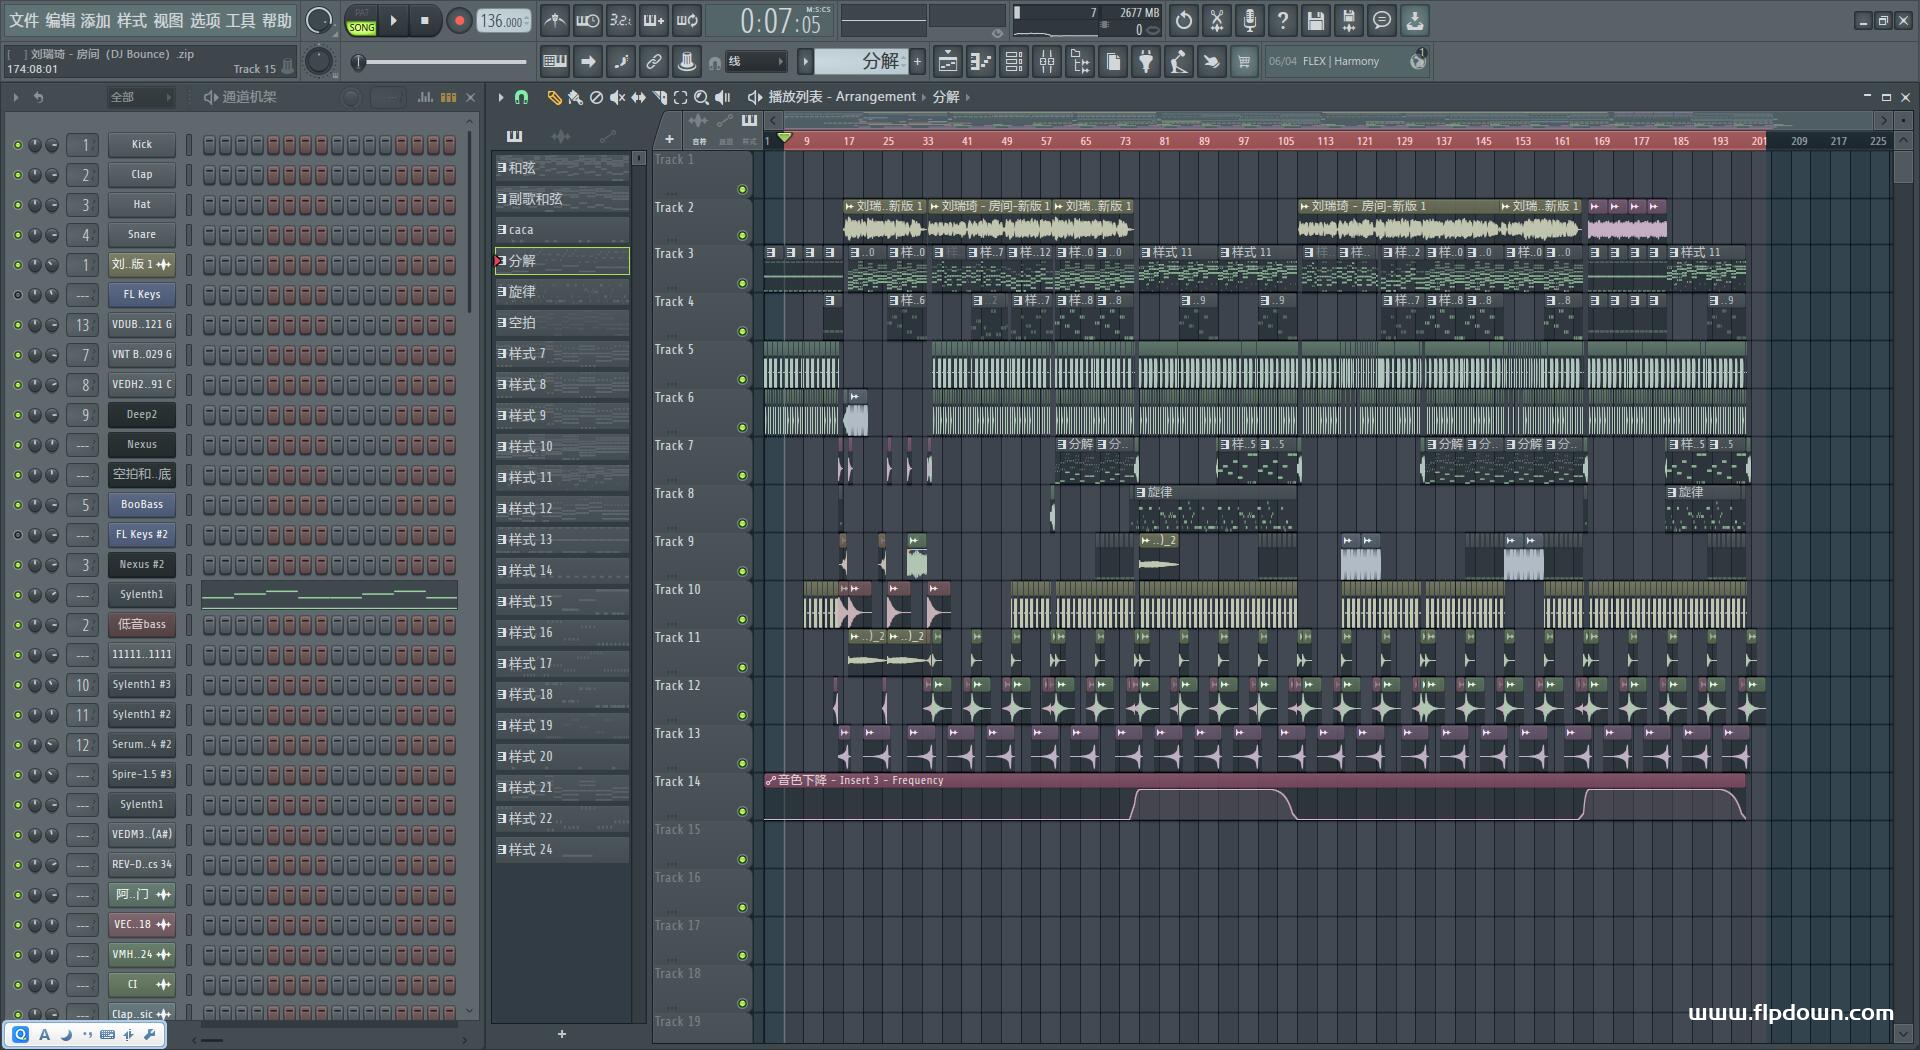The image size is (1920, 1050).
Task: Arm the red Record button
Action: pyautogui.click(x=459, y=20)
